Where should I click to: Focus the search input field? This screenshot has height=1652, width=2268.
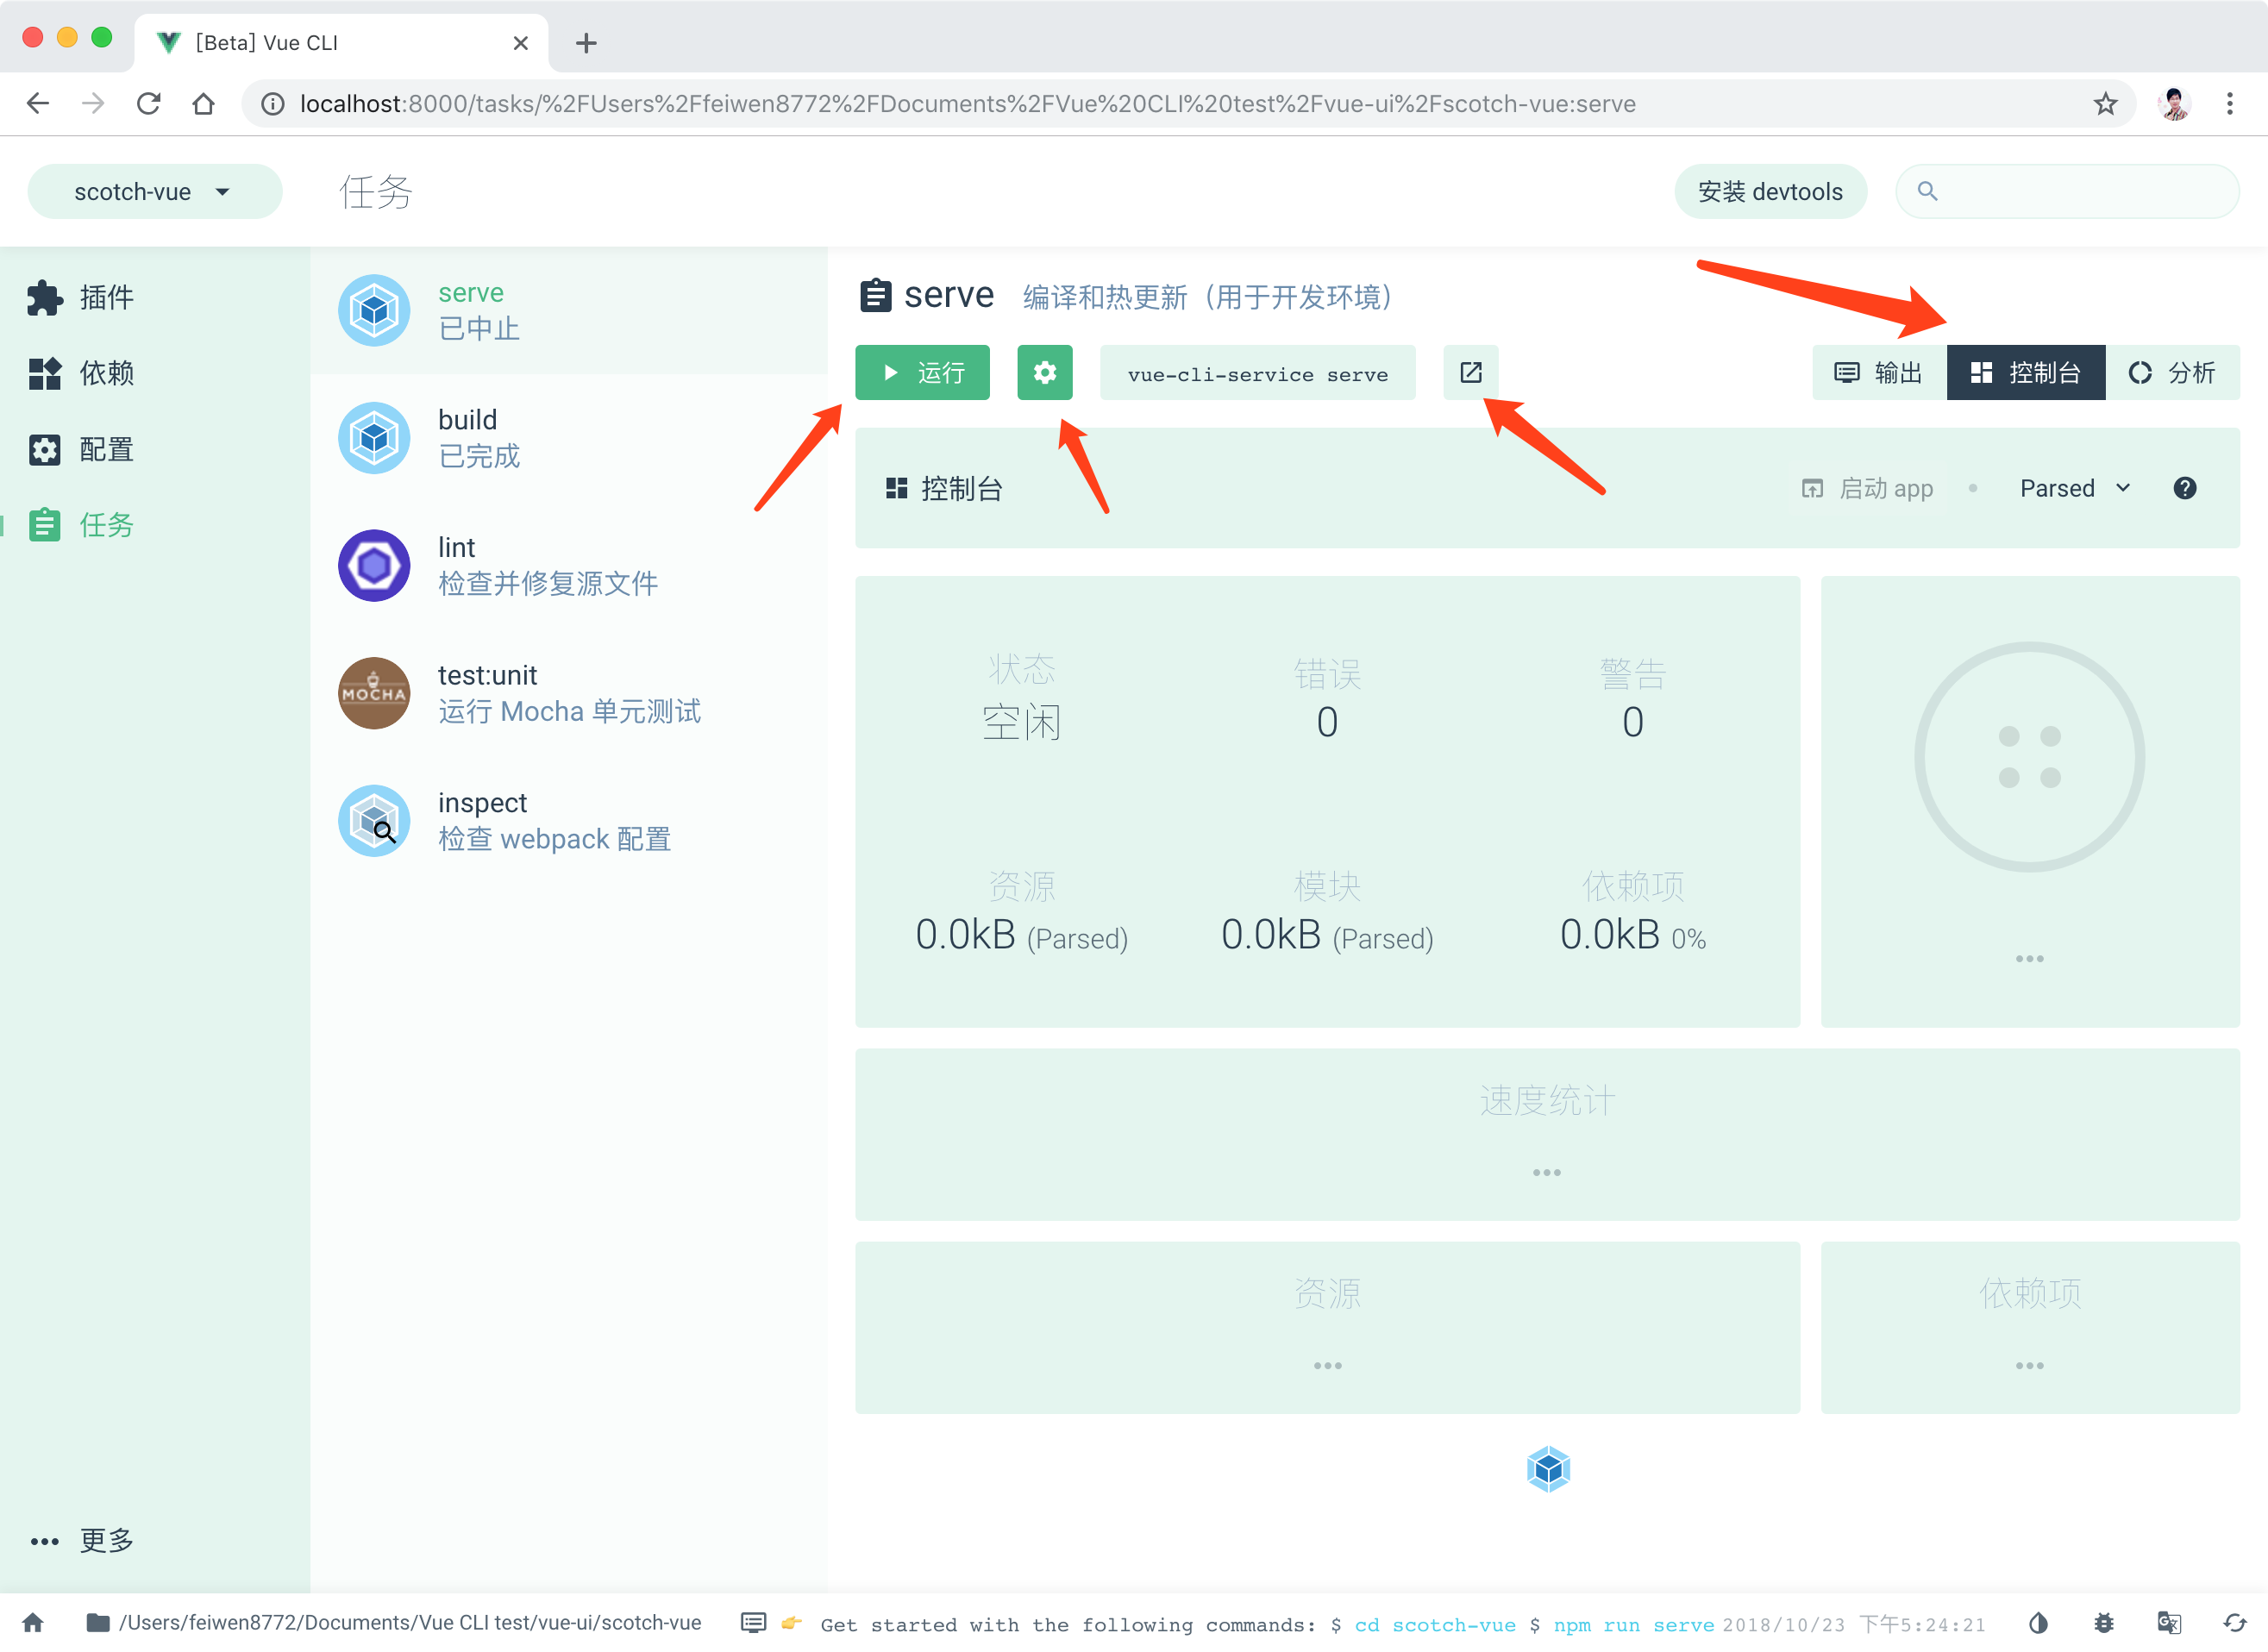pyautogui.click(x=2067, y=191)
